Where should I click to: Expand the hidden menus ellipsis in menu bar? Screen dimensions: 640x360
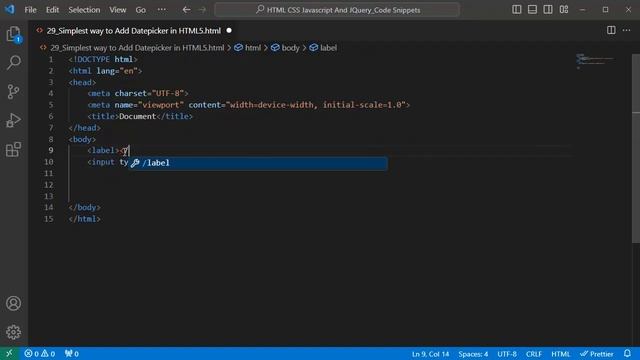162,10
